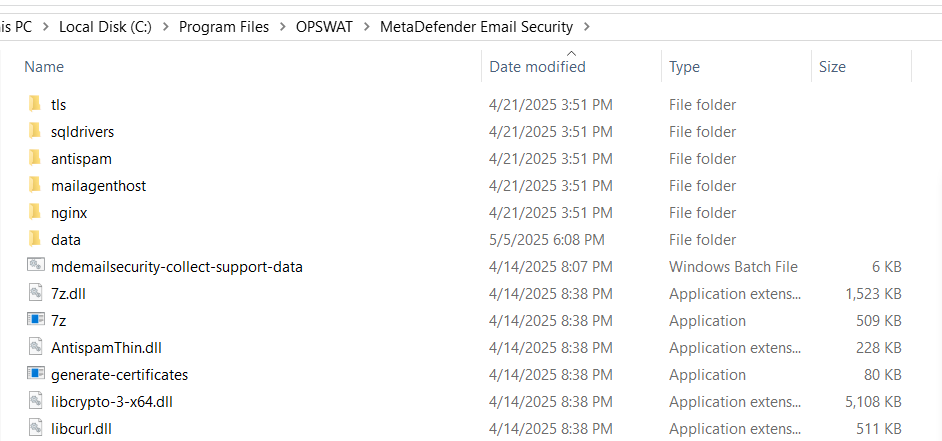Screen dimensions: 942x441
Task: Click the data folder name
Action: click(66, 240)
